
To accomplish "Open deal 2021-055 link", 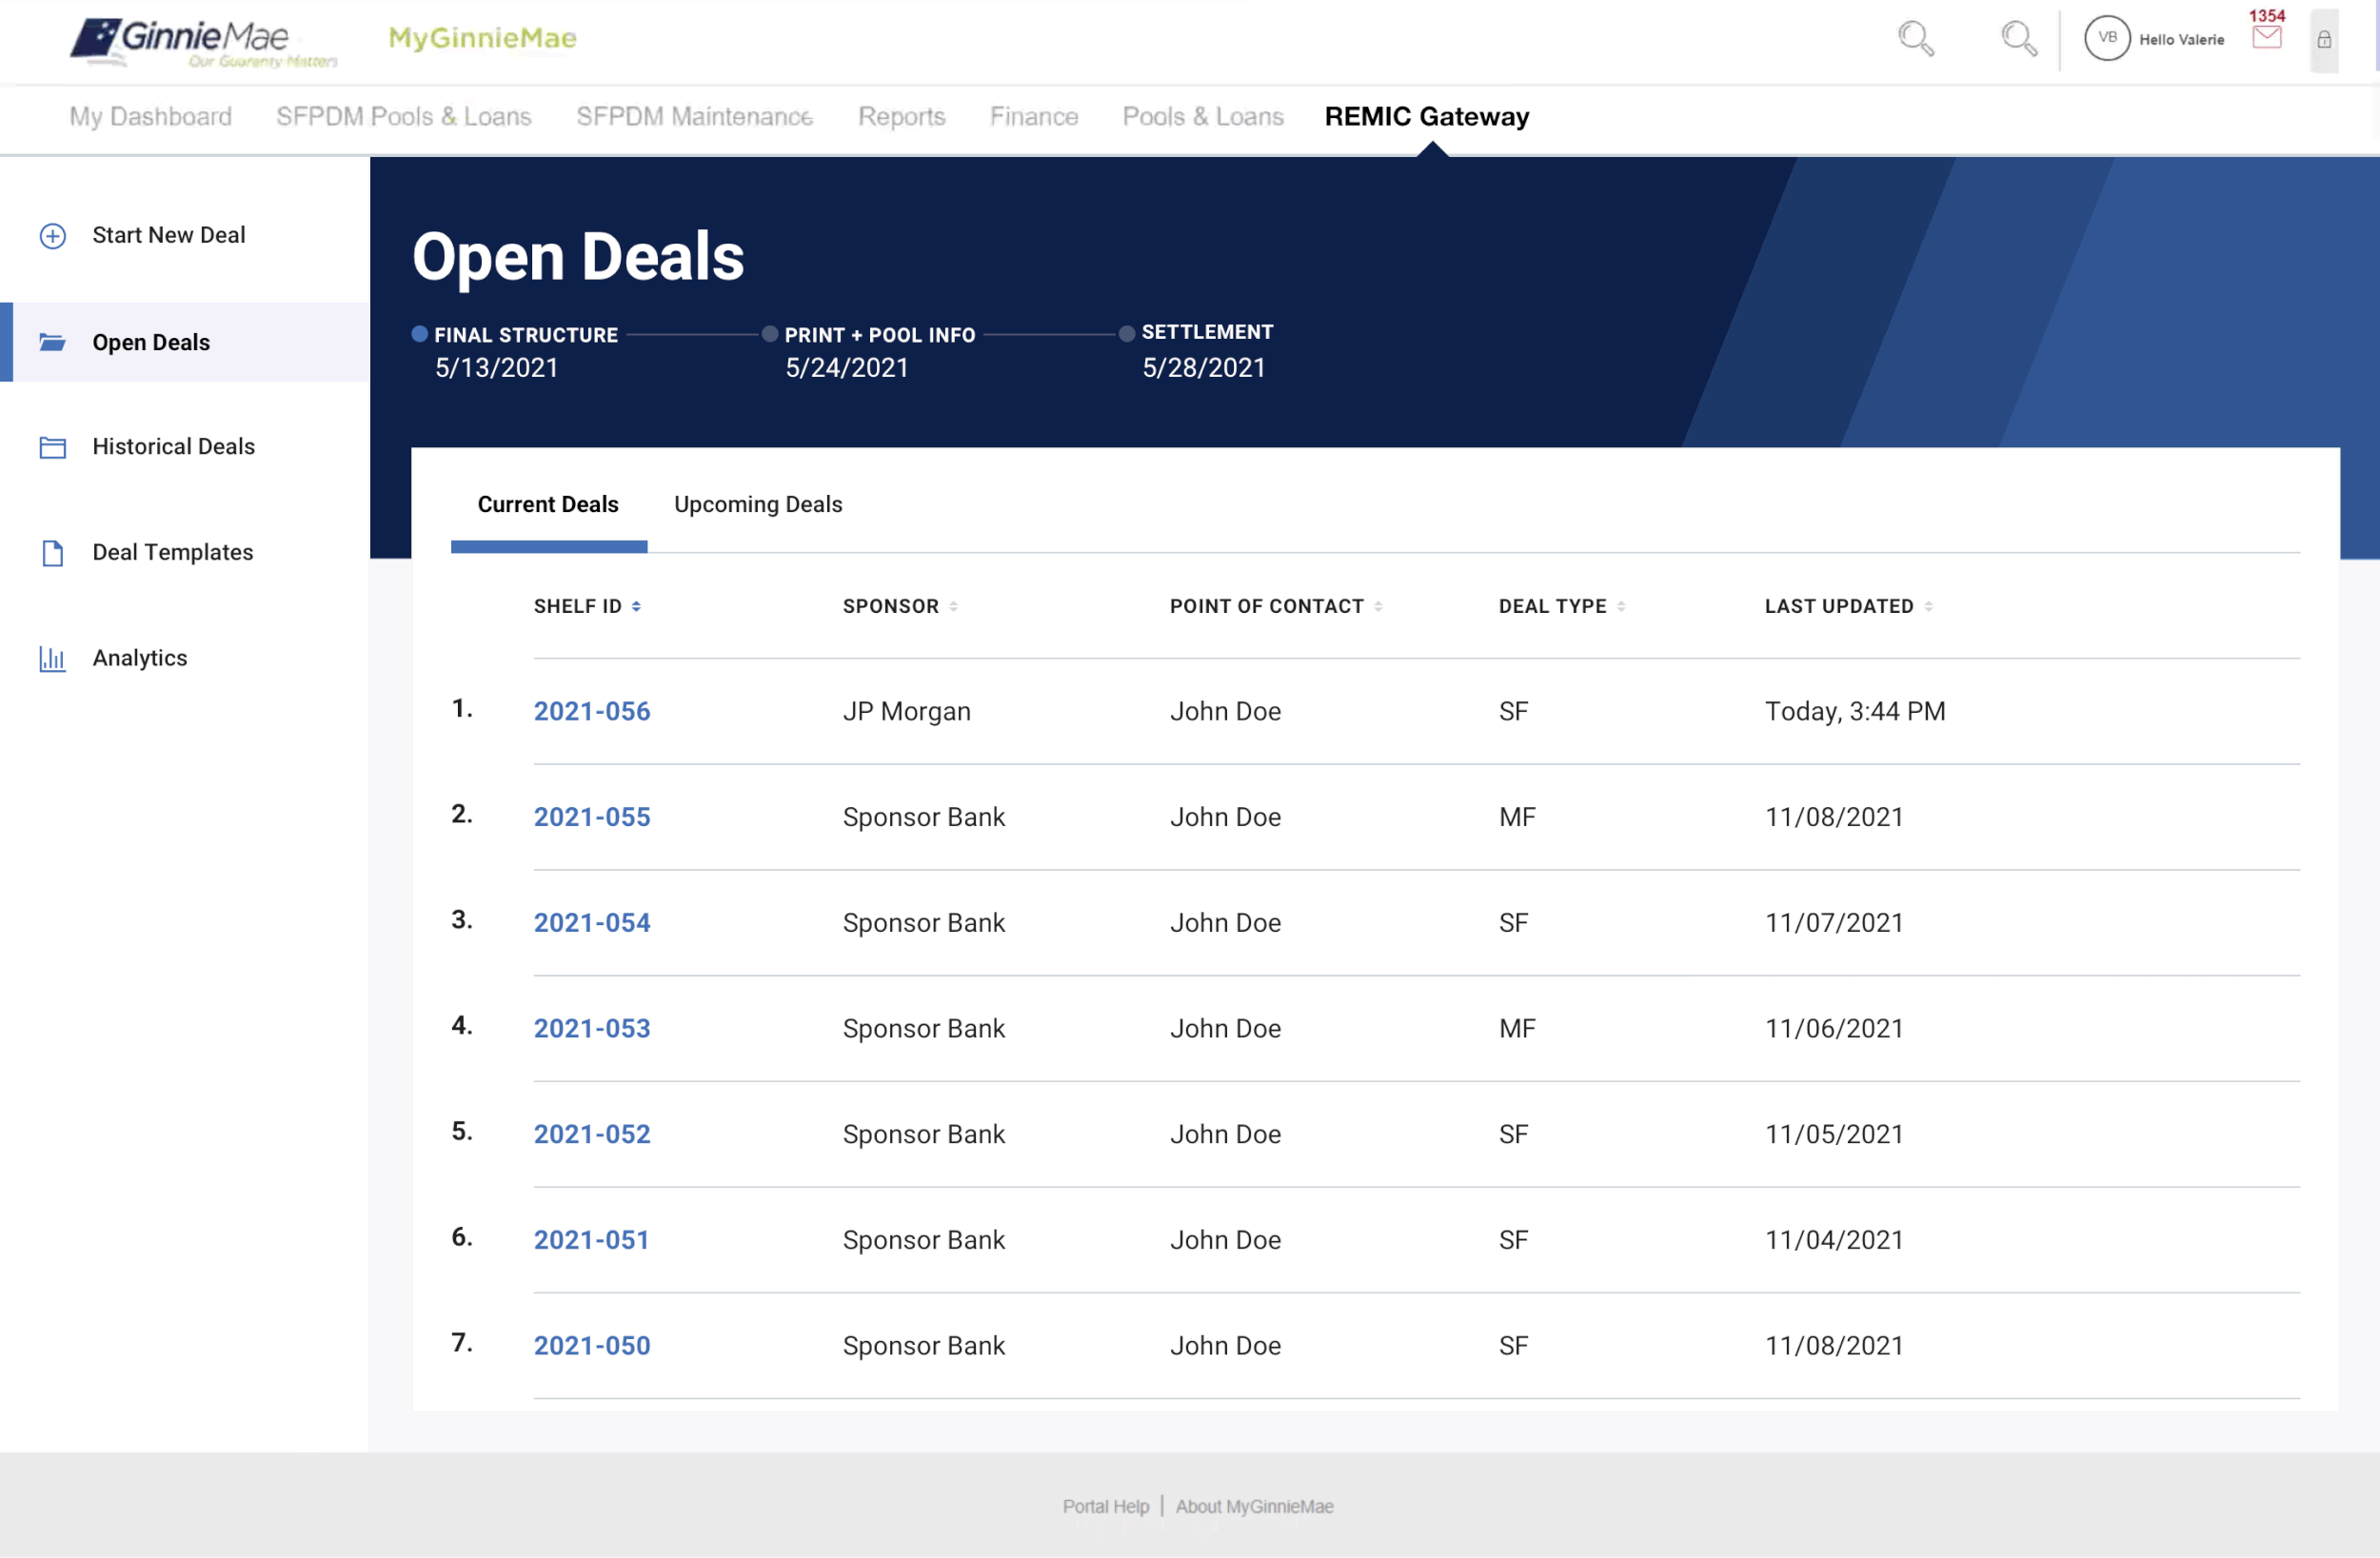I will point(592,818).
